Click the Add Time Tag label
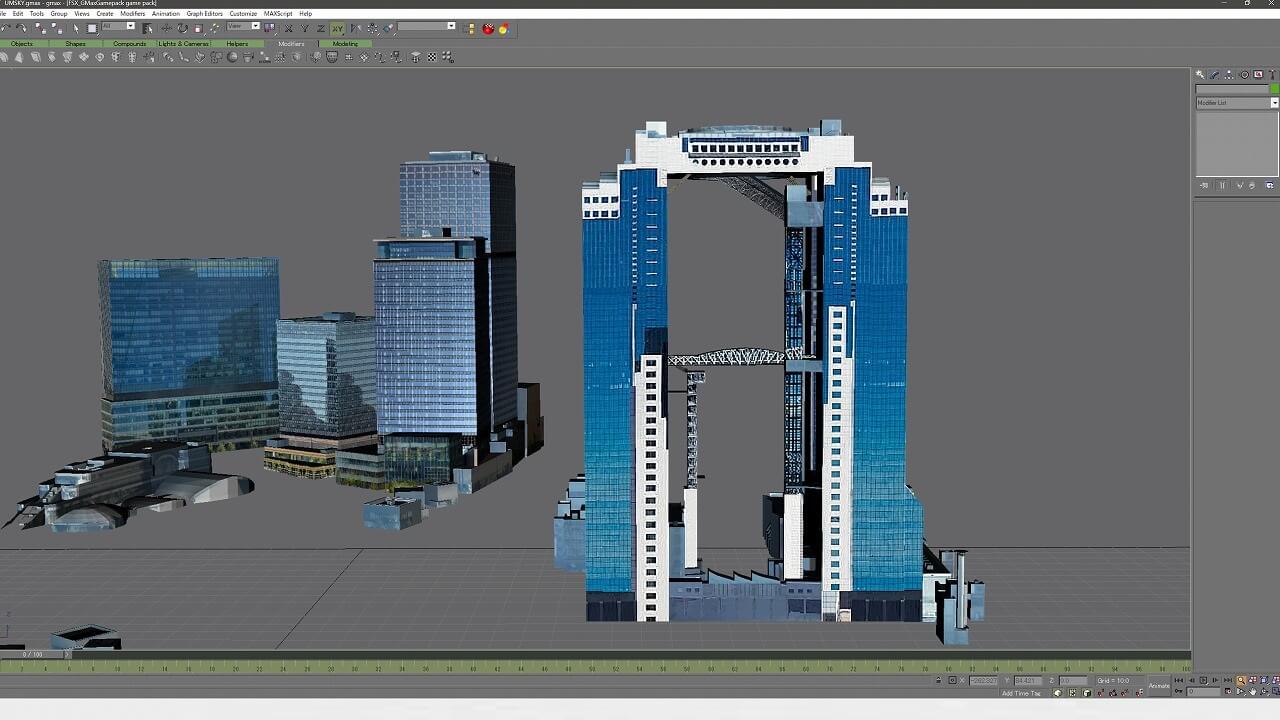1280x720 pixels. (x=1020, y=693)
